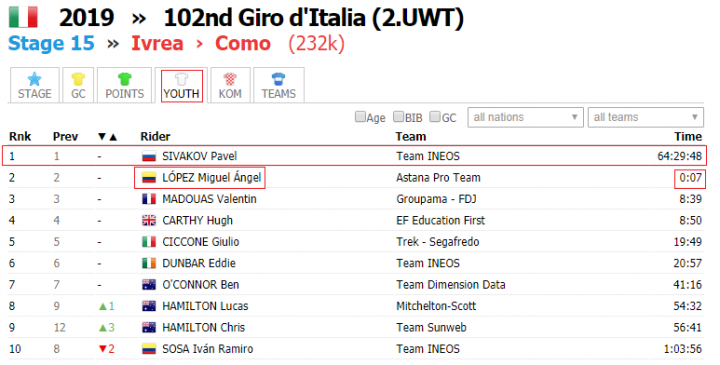This screenshot has height=365, width=720.
Task: Click the Stage 15 title link
Action: tap(51, 44)
